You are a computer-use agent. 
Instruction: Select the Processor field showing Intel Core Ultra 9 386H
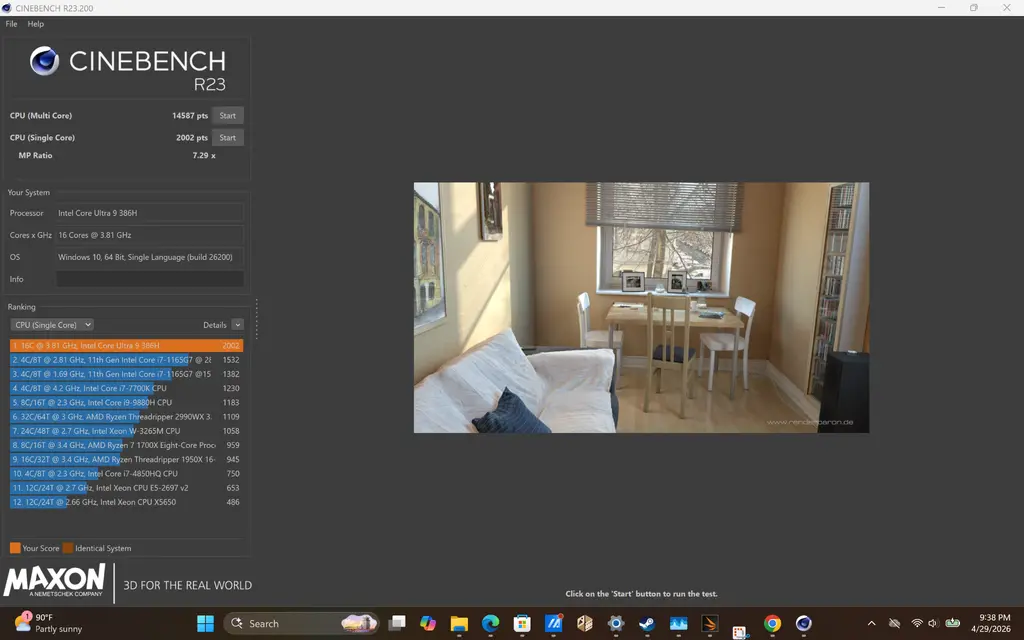point(150,213)
